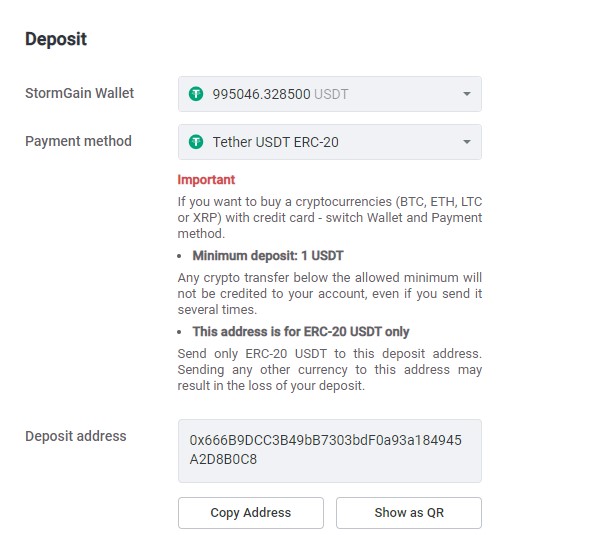Click the Send only ERC-20 USDT paragraph
Image resolution: width=605 pixels, height=535 pixels.
(329, 369)
